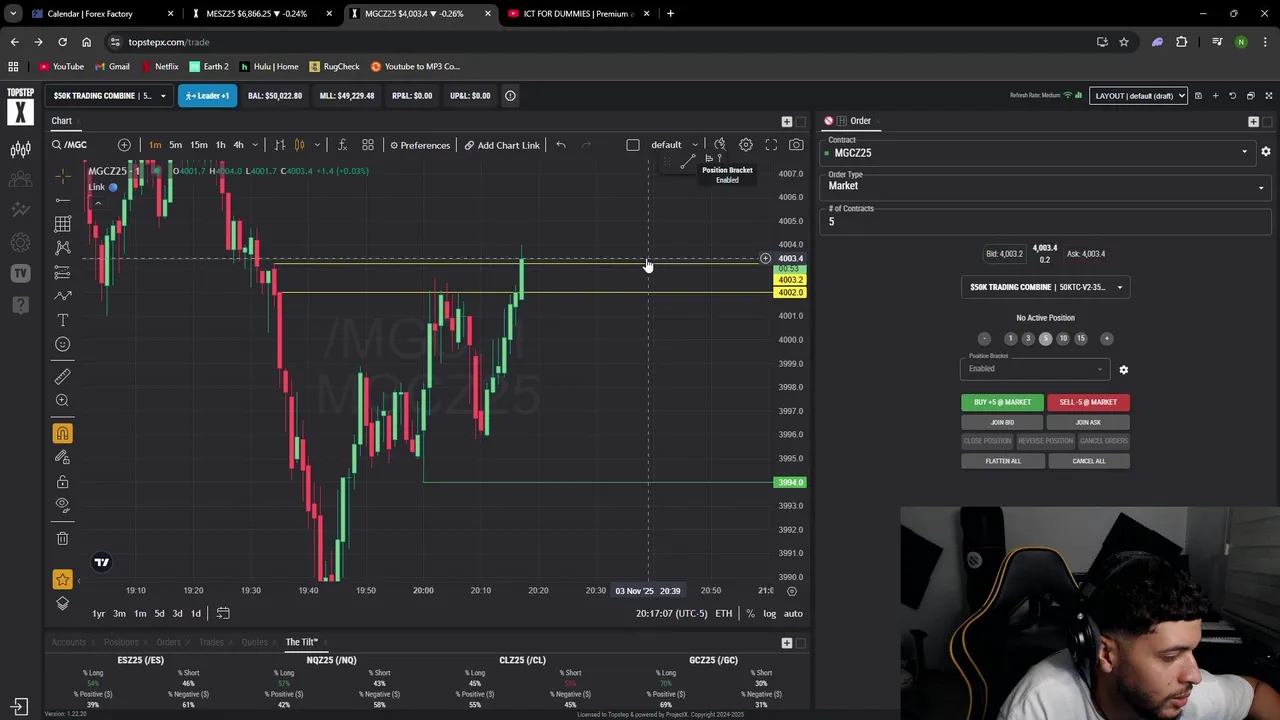Toggle the magnet mode tool

click(62, 433)
